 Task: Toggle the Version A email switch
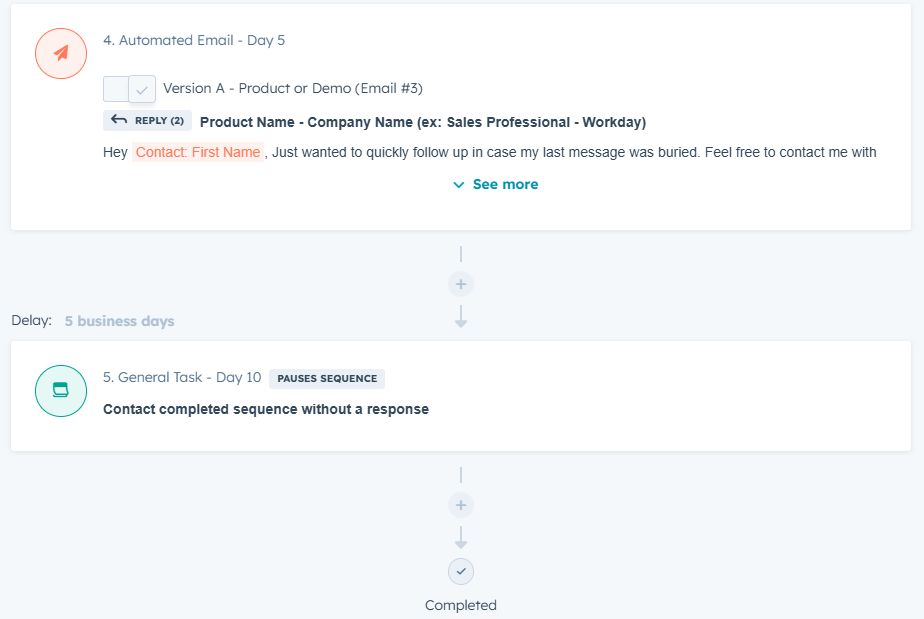129,89
